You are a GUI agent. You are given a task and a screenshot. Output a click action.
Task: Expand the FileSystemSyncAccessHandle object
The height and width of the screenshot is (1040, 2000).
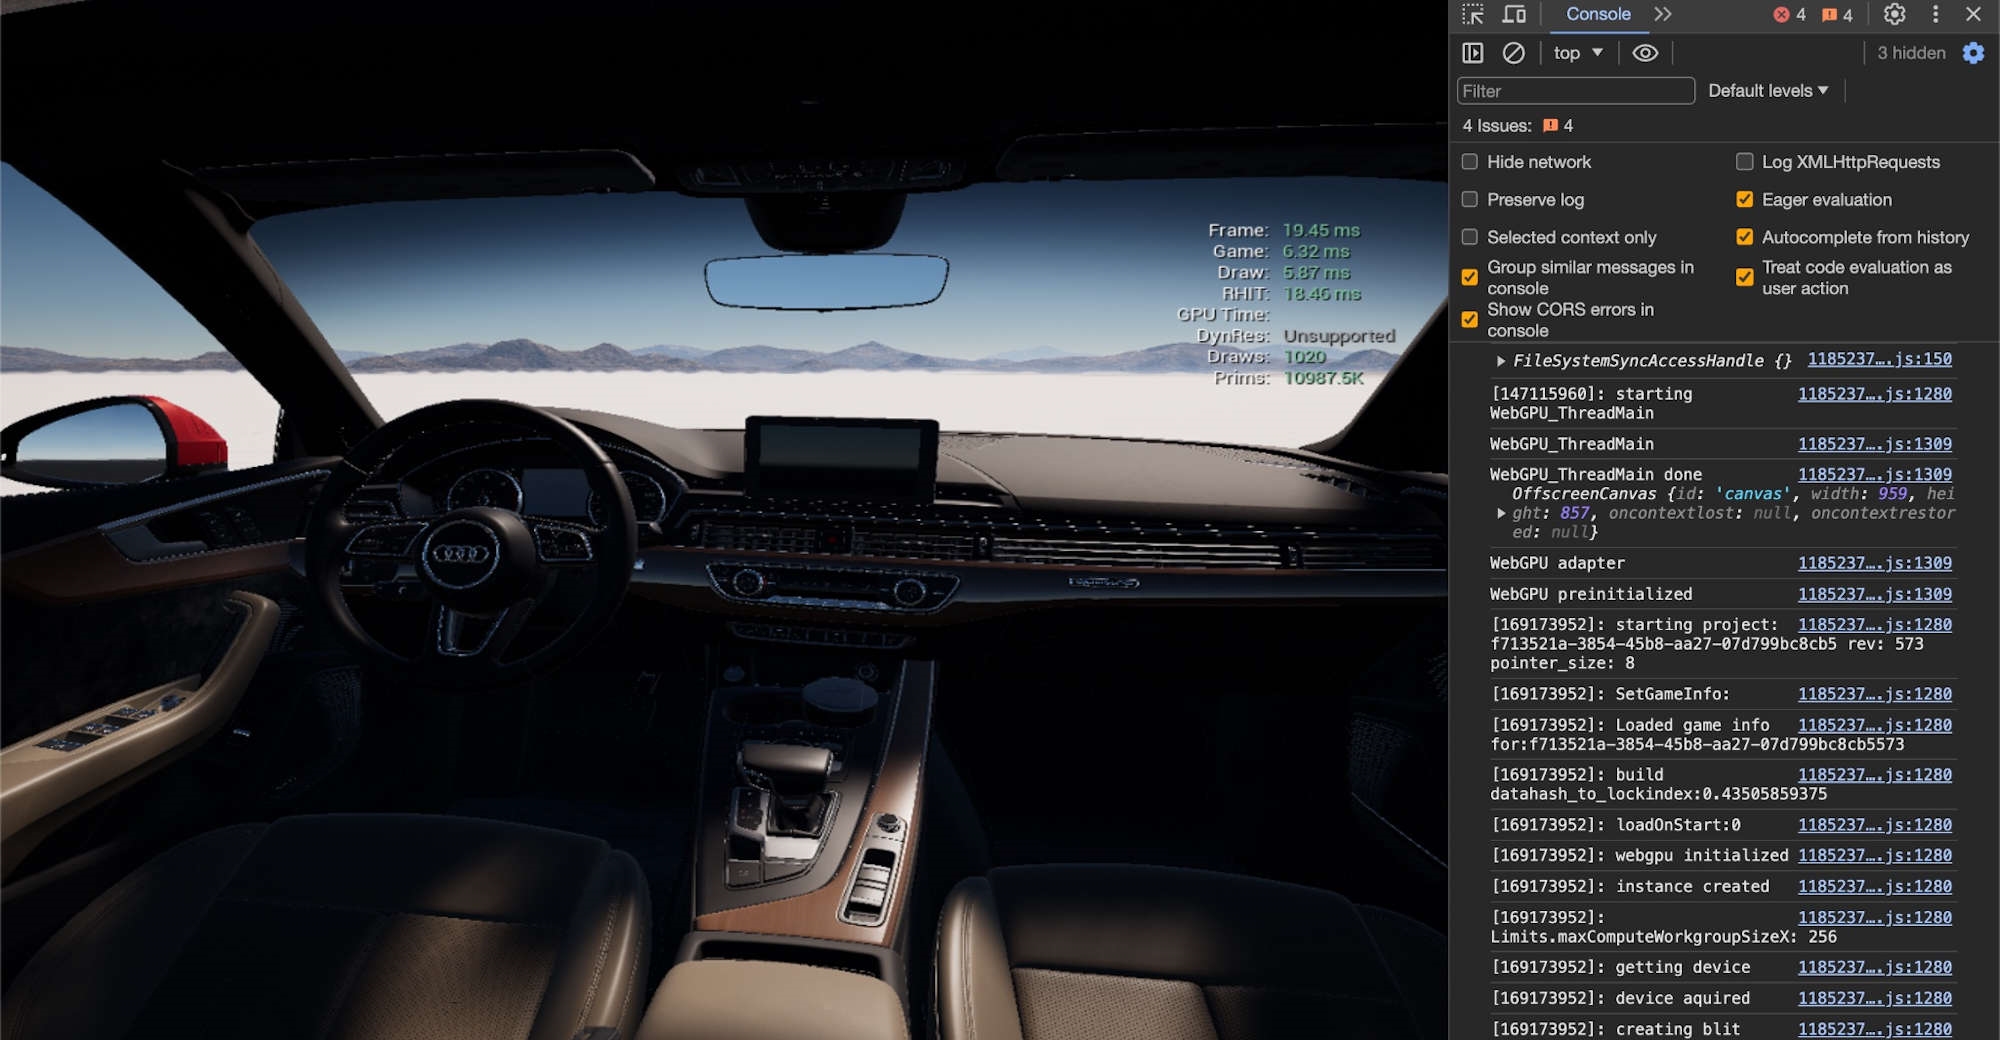click(x=1501, y=361)
